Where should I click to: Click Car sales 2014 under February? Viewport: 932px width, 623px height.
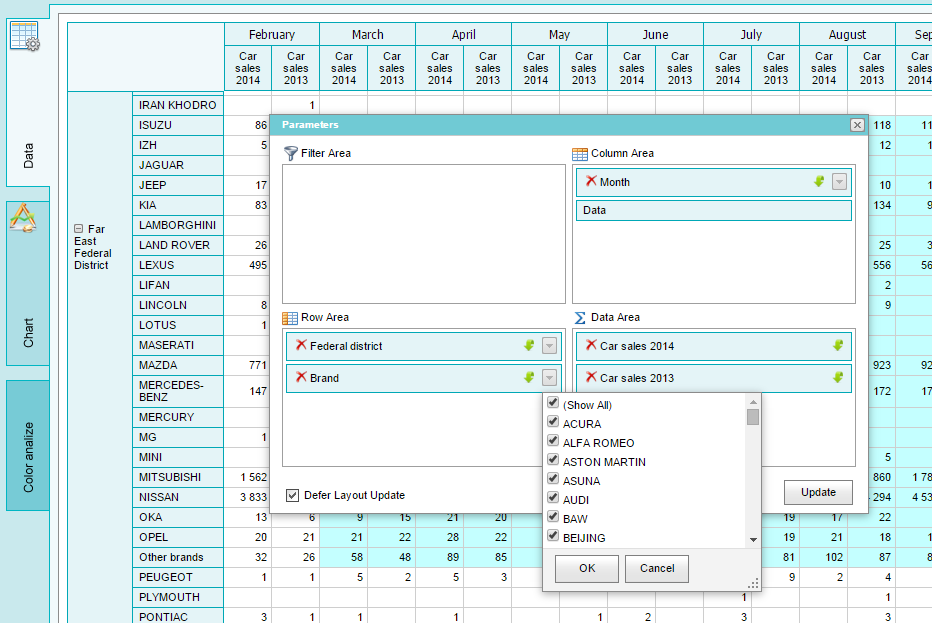coord(248,68)
